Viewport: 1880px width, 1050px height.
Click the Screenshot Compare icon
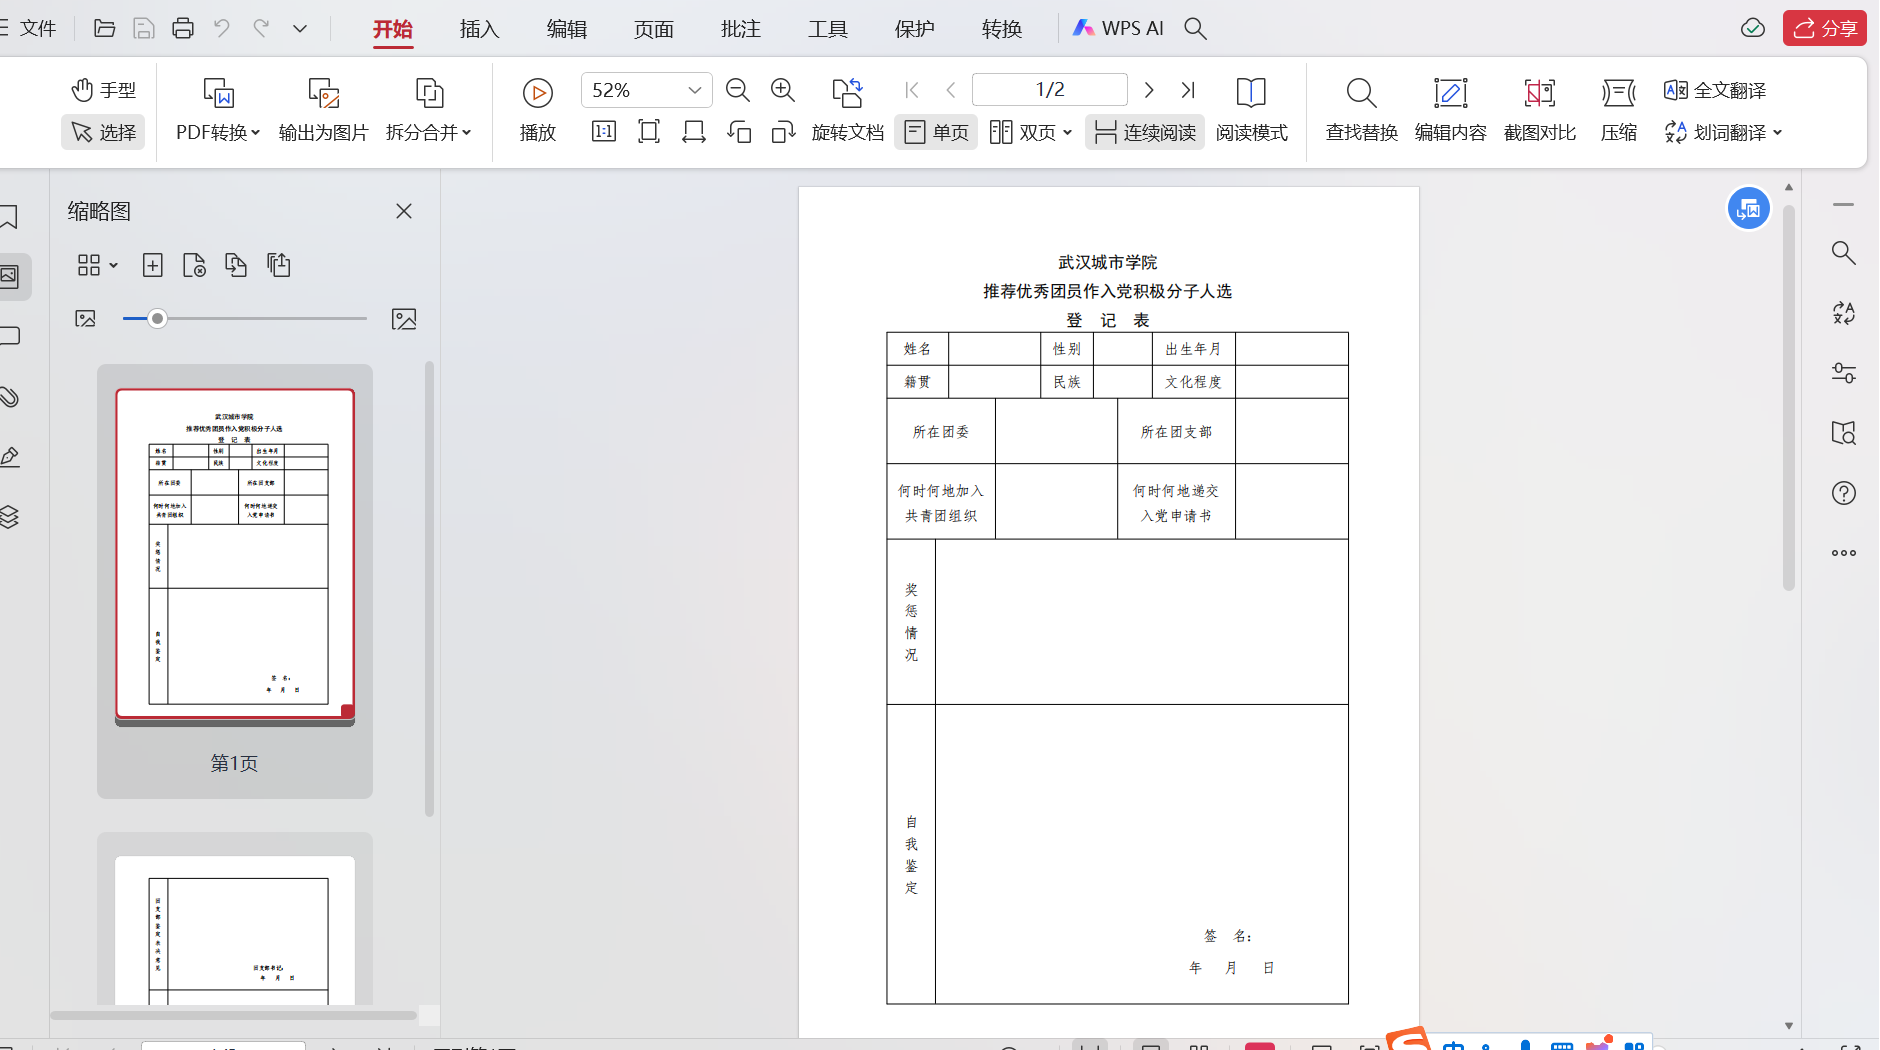click(x=1539, y=94)
